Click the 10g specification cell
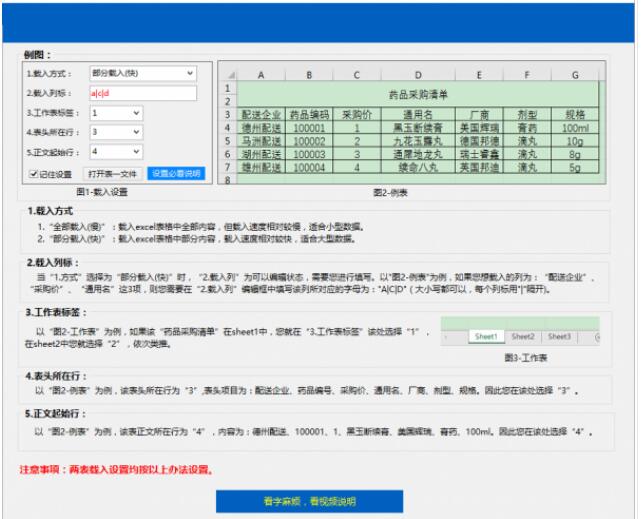Image resolution: width=642 pixels, height=519 pixels. coord(575,141)
